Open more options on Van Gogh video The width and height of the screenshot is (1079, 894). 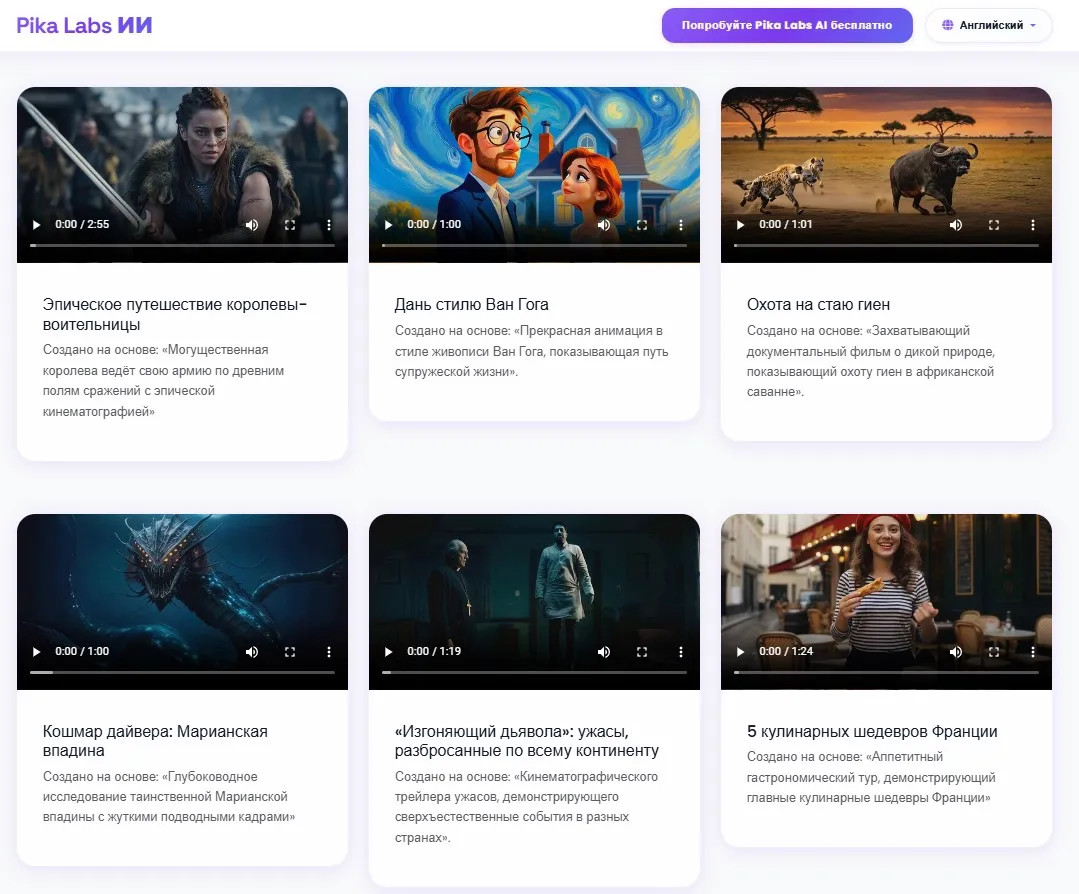pos(681,225)
